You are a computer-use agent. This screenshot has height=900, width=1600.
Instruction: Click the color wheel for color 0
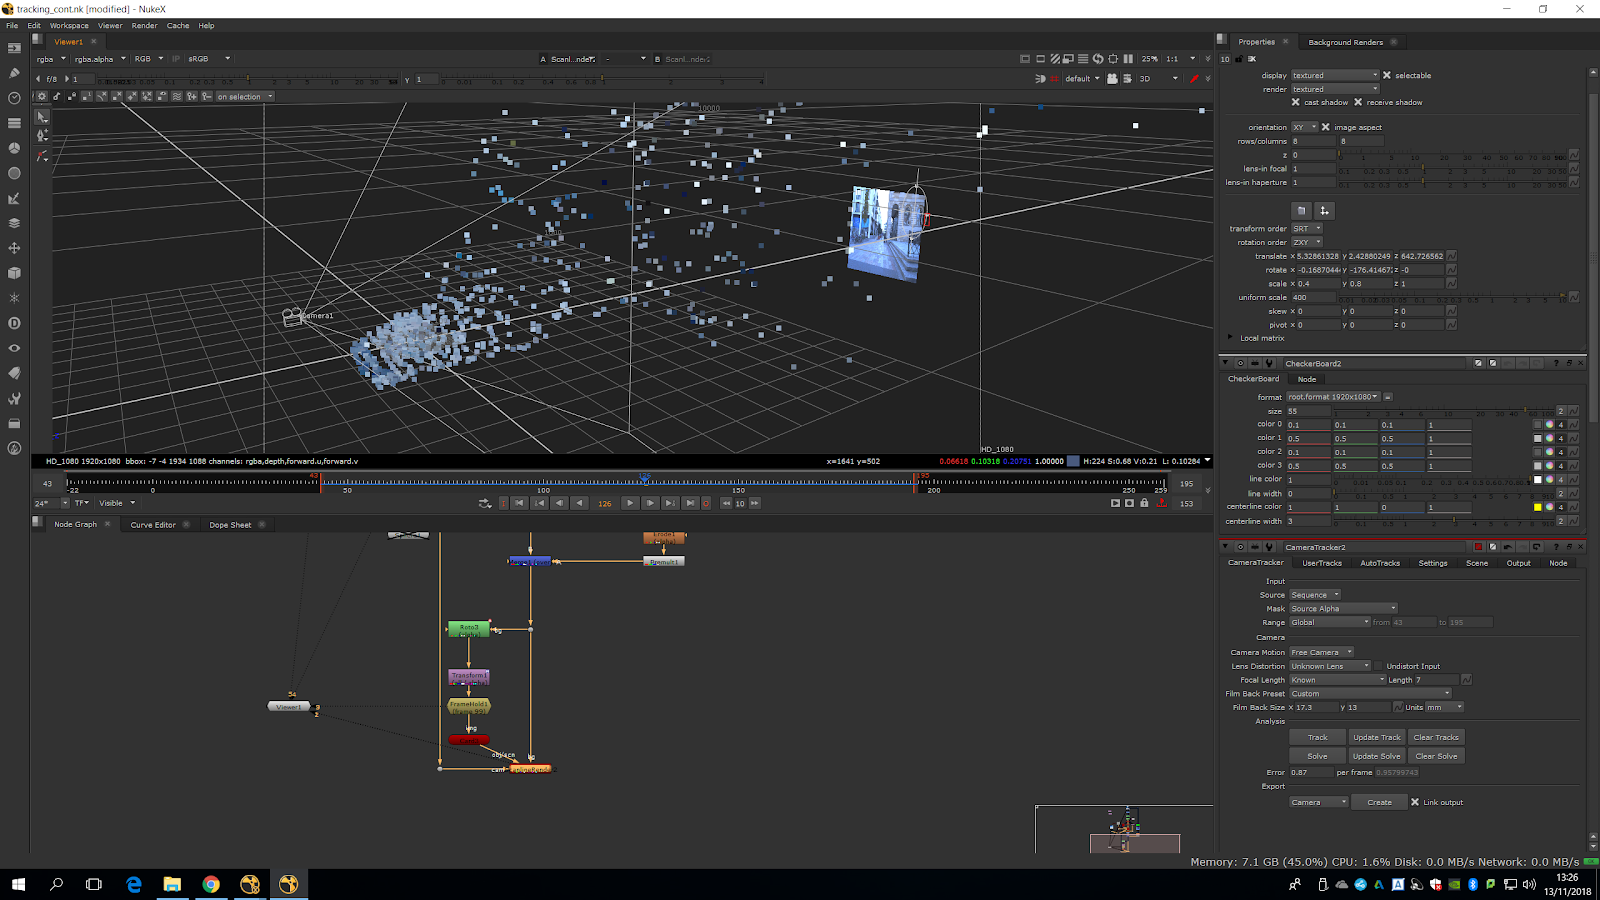(1549, 424)
